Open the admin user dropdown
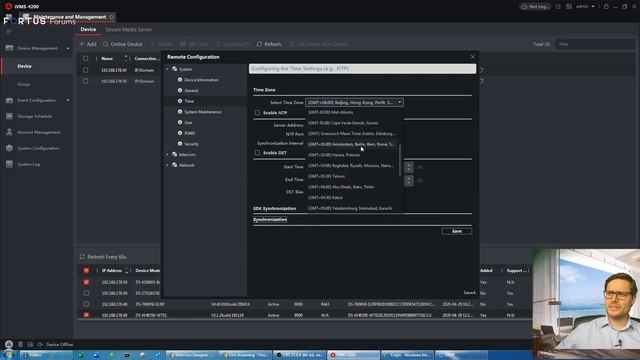 585,7
